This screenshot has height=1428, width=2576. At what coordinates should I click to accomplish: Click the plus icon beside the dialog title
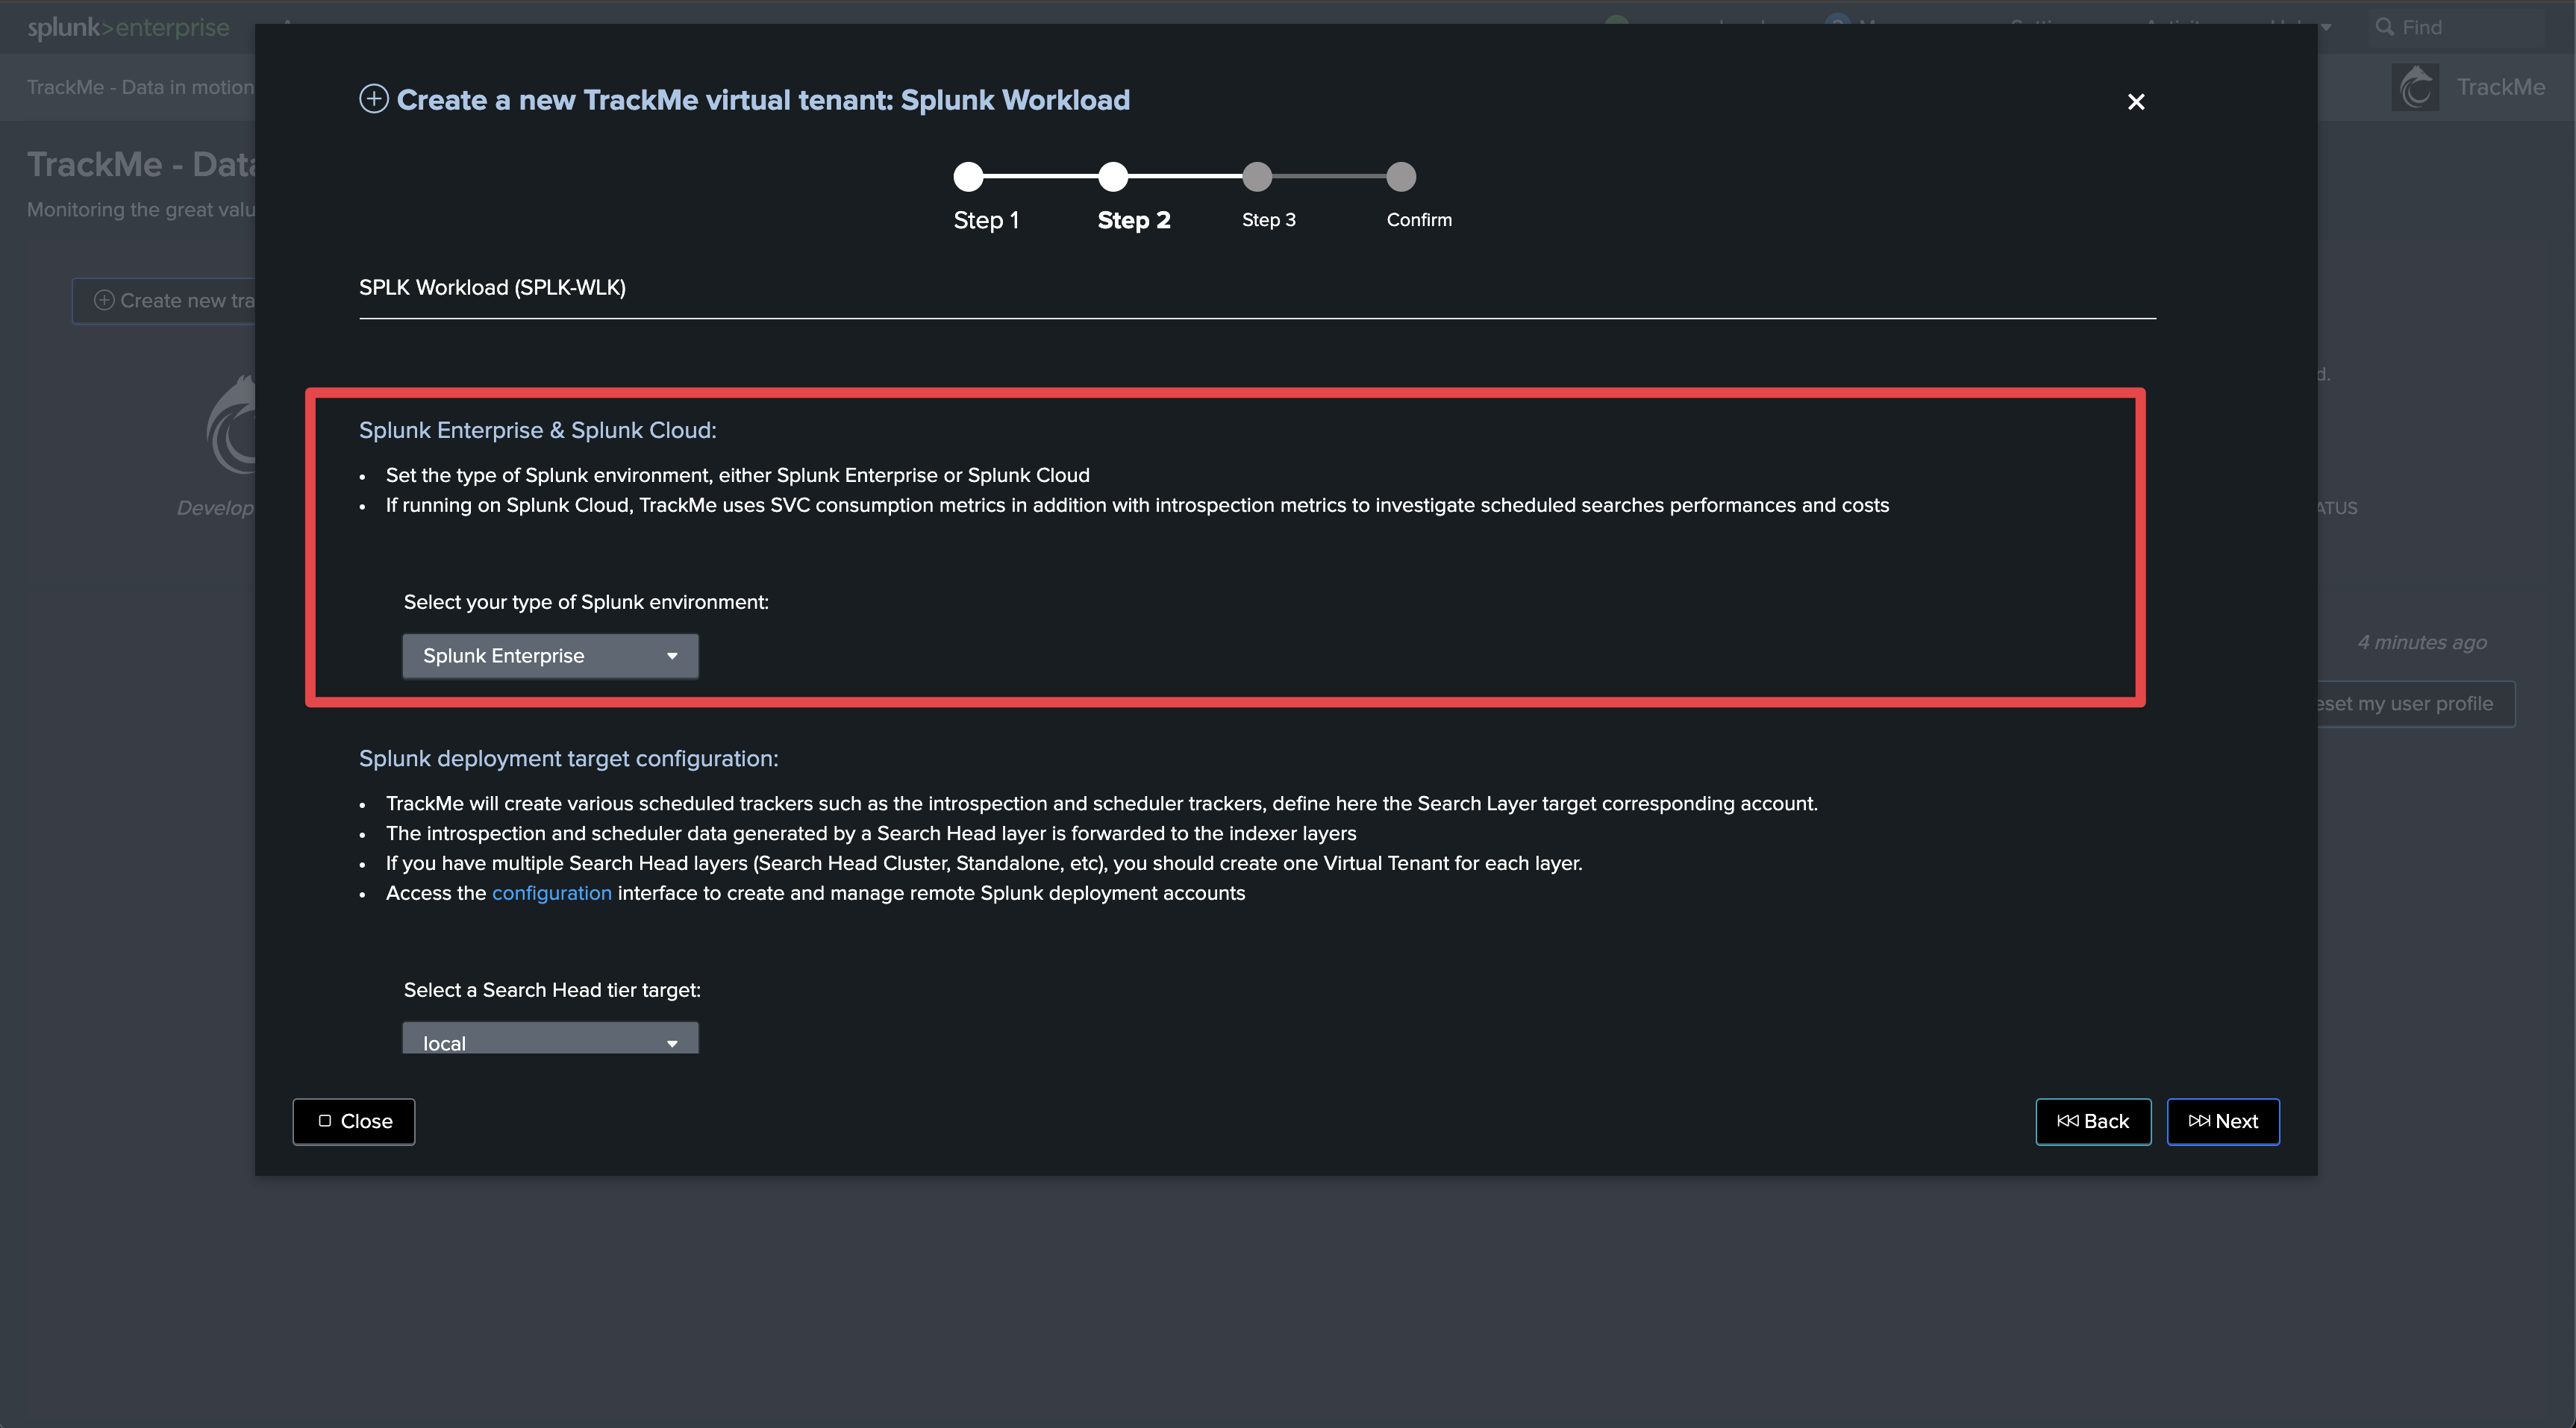tap(374, 99)
